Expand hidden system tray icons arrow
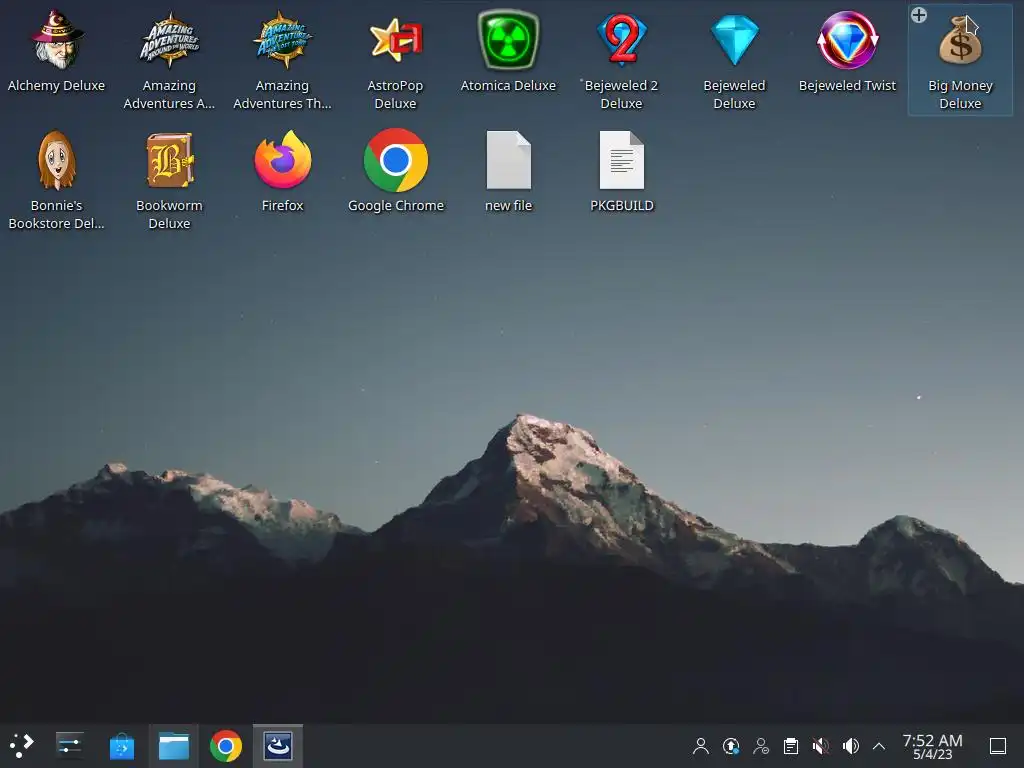1024x768 pixels. (879, 746)
